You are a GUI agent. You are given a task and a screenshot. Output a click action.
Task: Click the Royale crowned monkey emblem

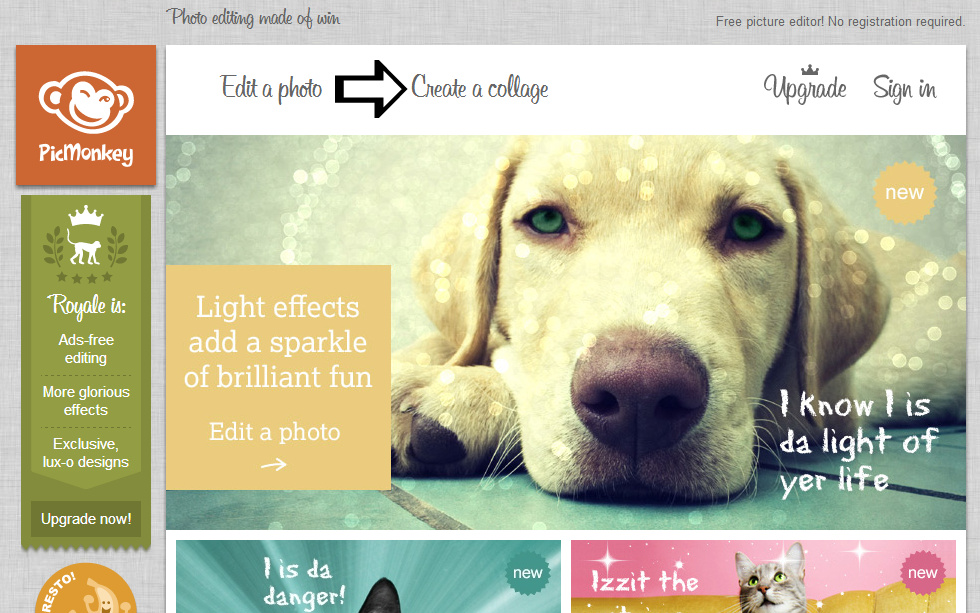point(86,244)
